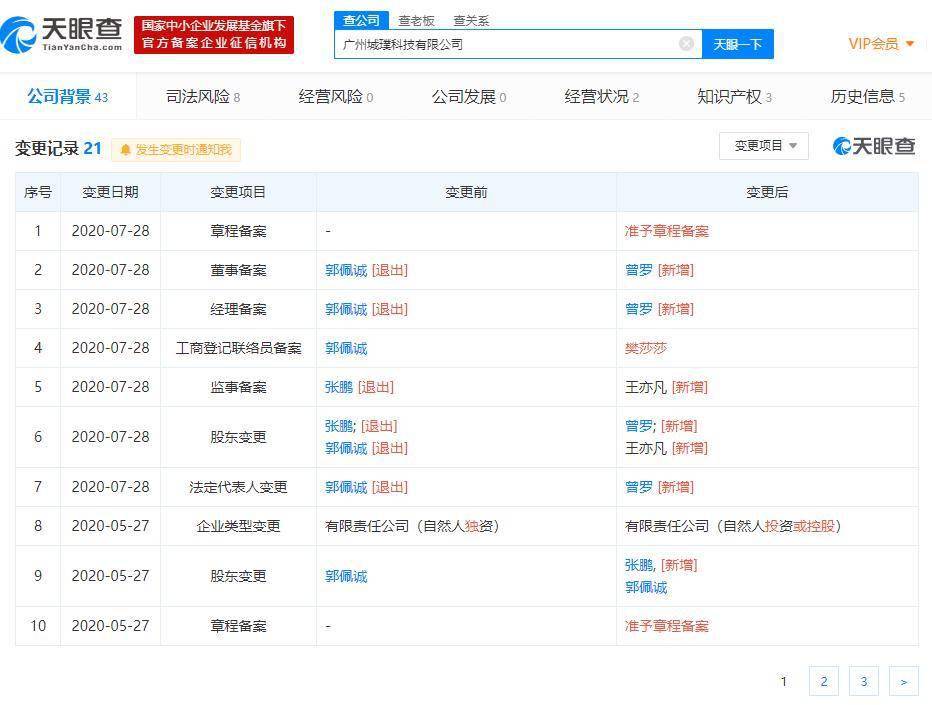
Task: Open 郭佩诚 link in 法定代表人变更 row
Action: [346, 487]
